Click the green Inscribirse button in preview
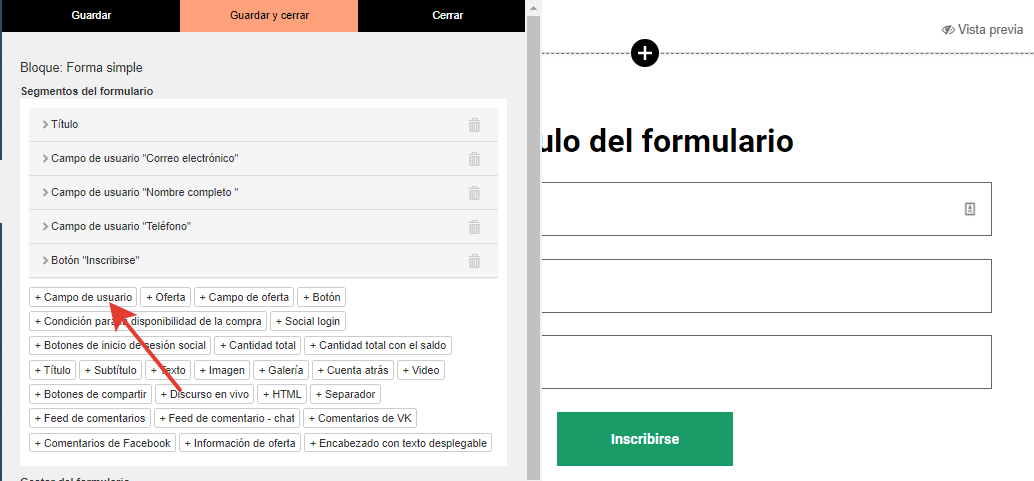The width and height of the screenshot is (1034, 481). [644, 439]
